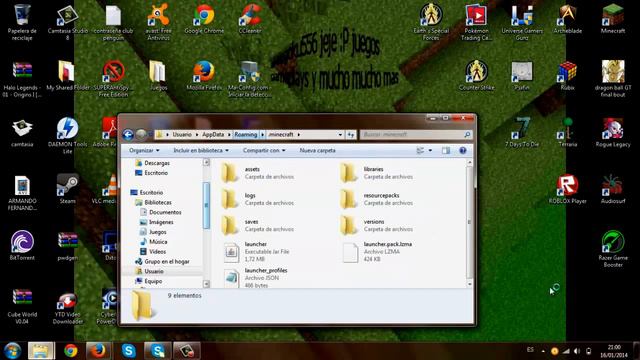Click the Explorer forward arrow

pos(141,134)
